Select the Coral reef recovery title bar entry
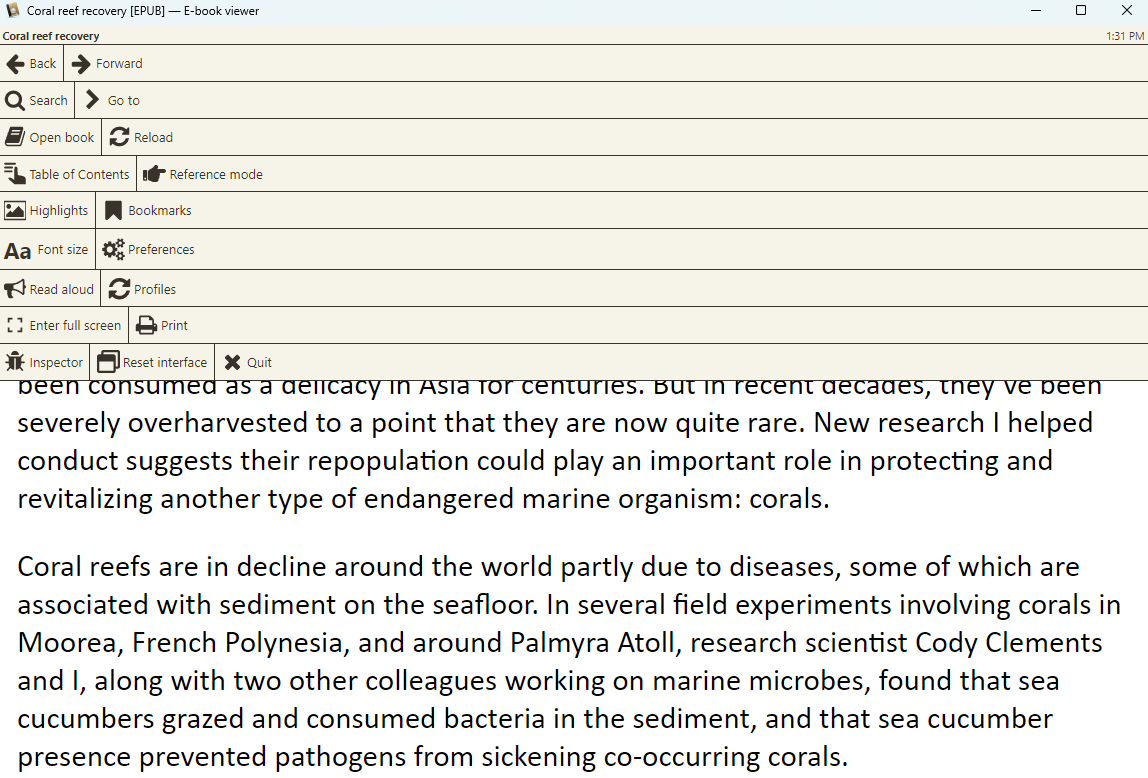Image resolution: width=1148 pixels, height=778 pixels. pyautogui.click(x=52, y=35)
